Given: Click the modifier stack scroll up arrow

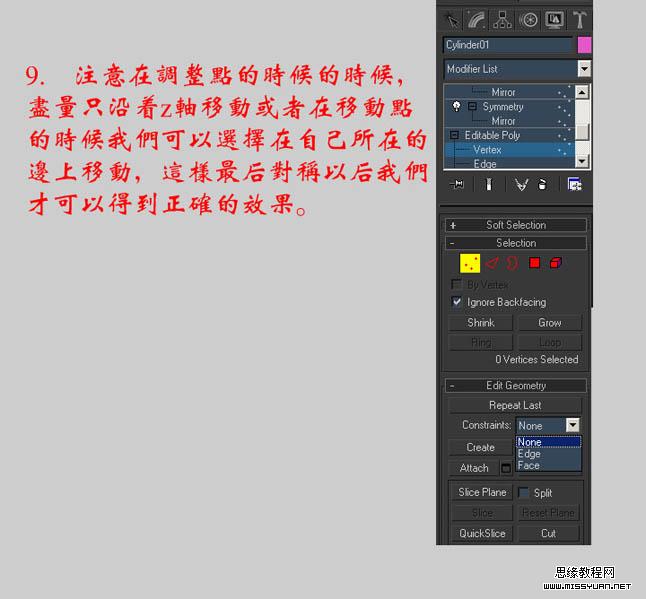Looking at the screenshot, I should [581, 92].
